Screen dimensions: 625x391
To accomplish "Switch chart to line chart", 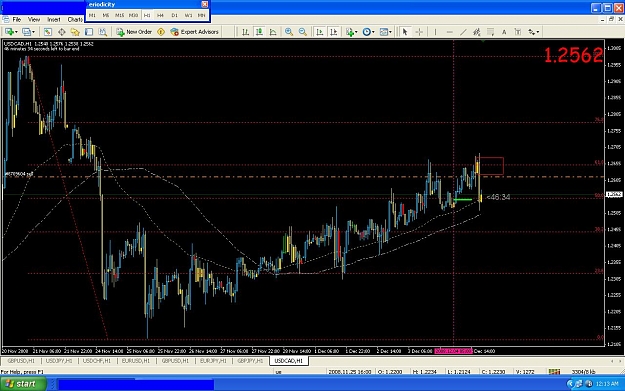I will tap(273, 32).
